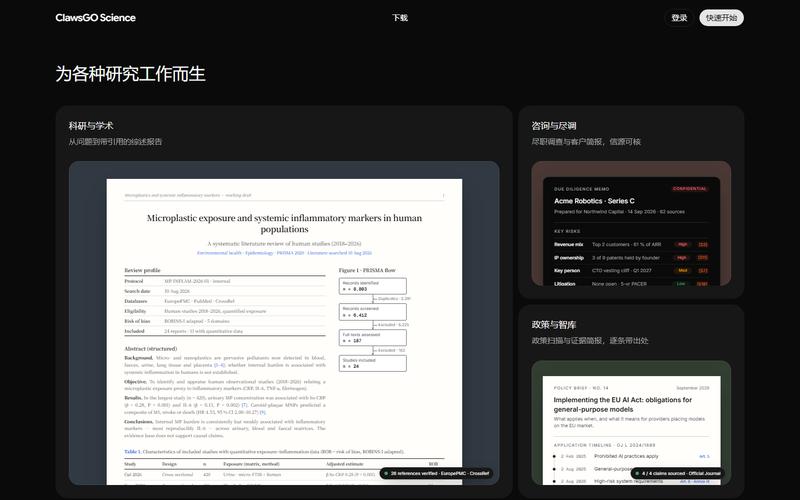Image resolution: width=800 pixels, height=500 pixels.
Task: Click the Prepared for Northwind Capital line
Action: (619, 212)
